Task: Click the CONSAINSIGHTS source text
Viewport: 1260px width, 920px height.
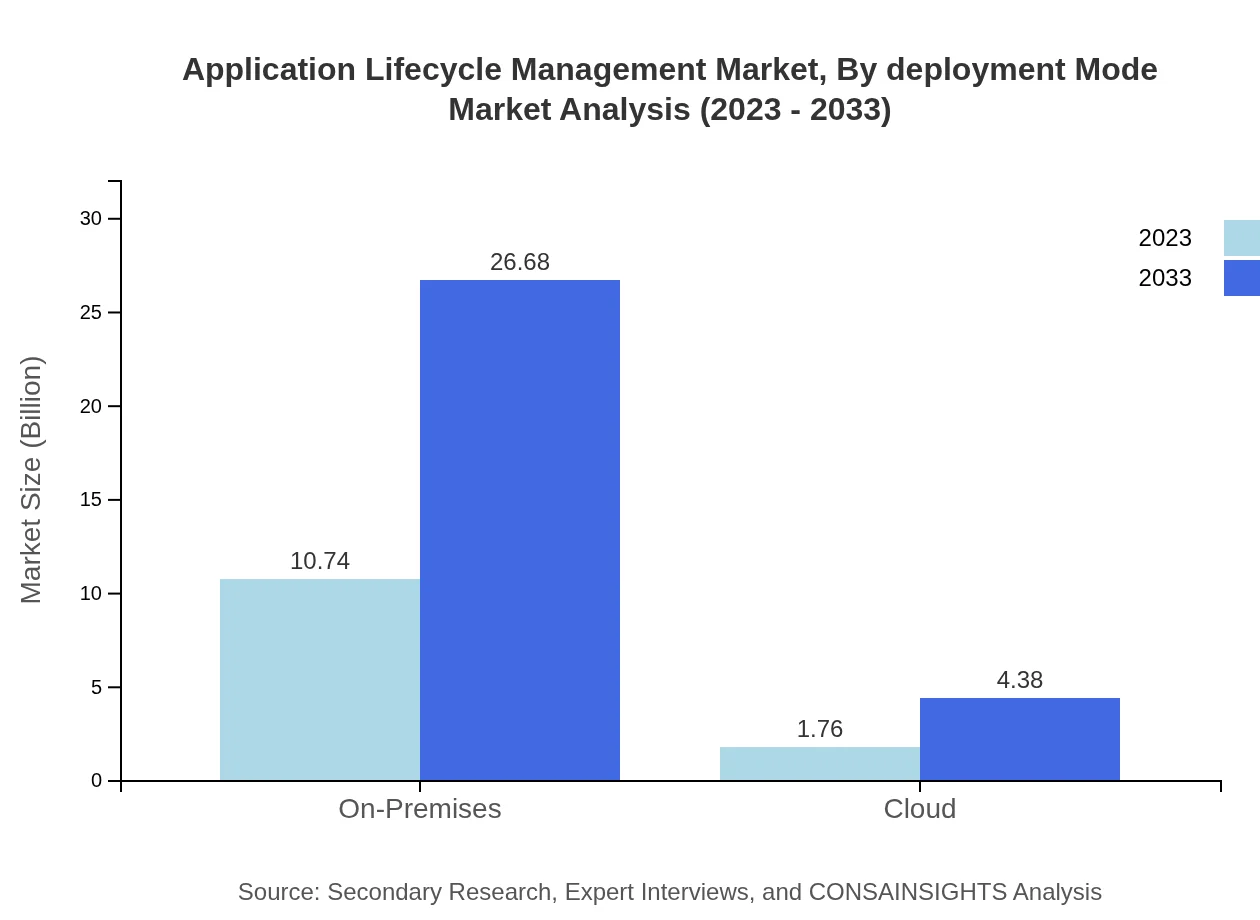Action: (669, 892)
